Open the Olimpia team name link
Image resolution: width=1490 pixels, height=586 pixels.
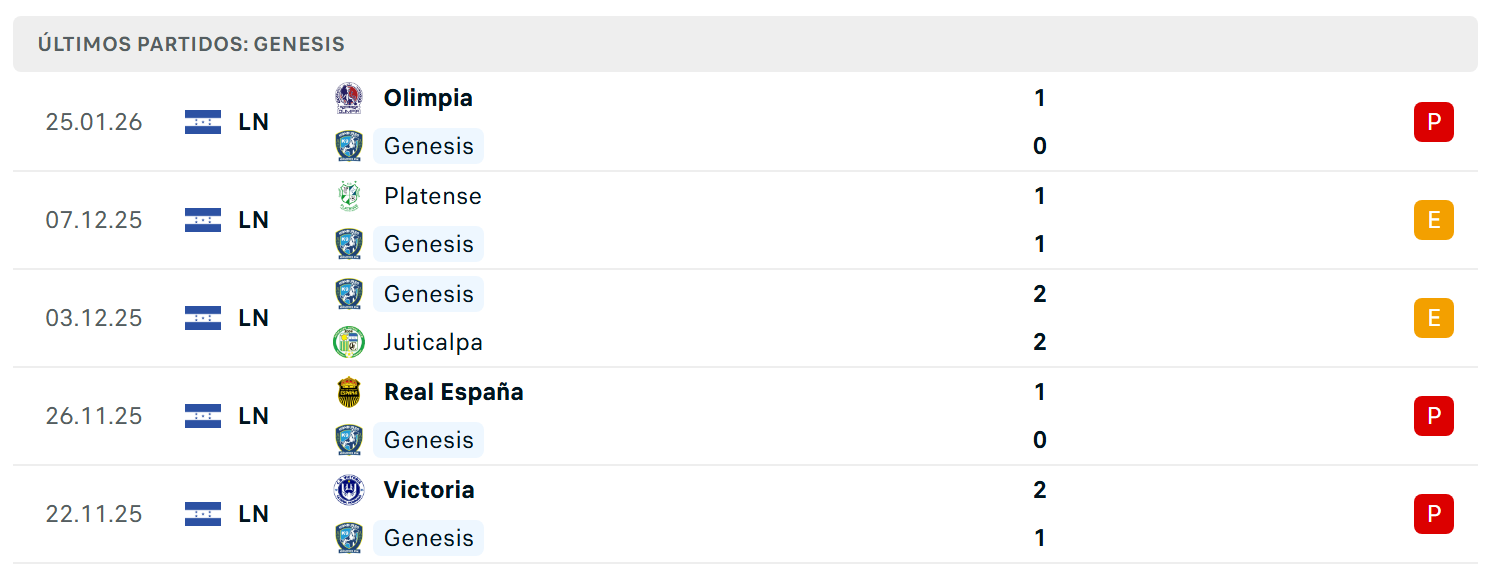(x=428, y=98)
